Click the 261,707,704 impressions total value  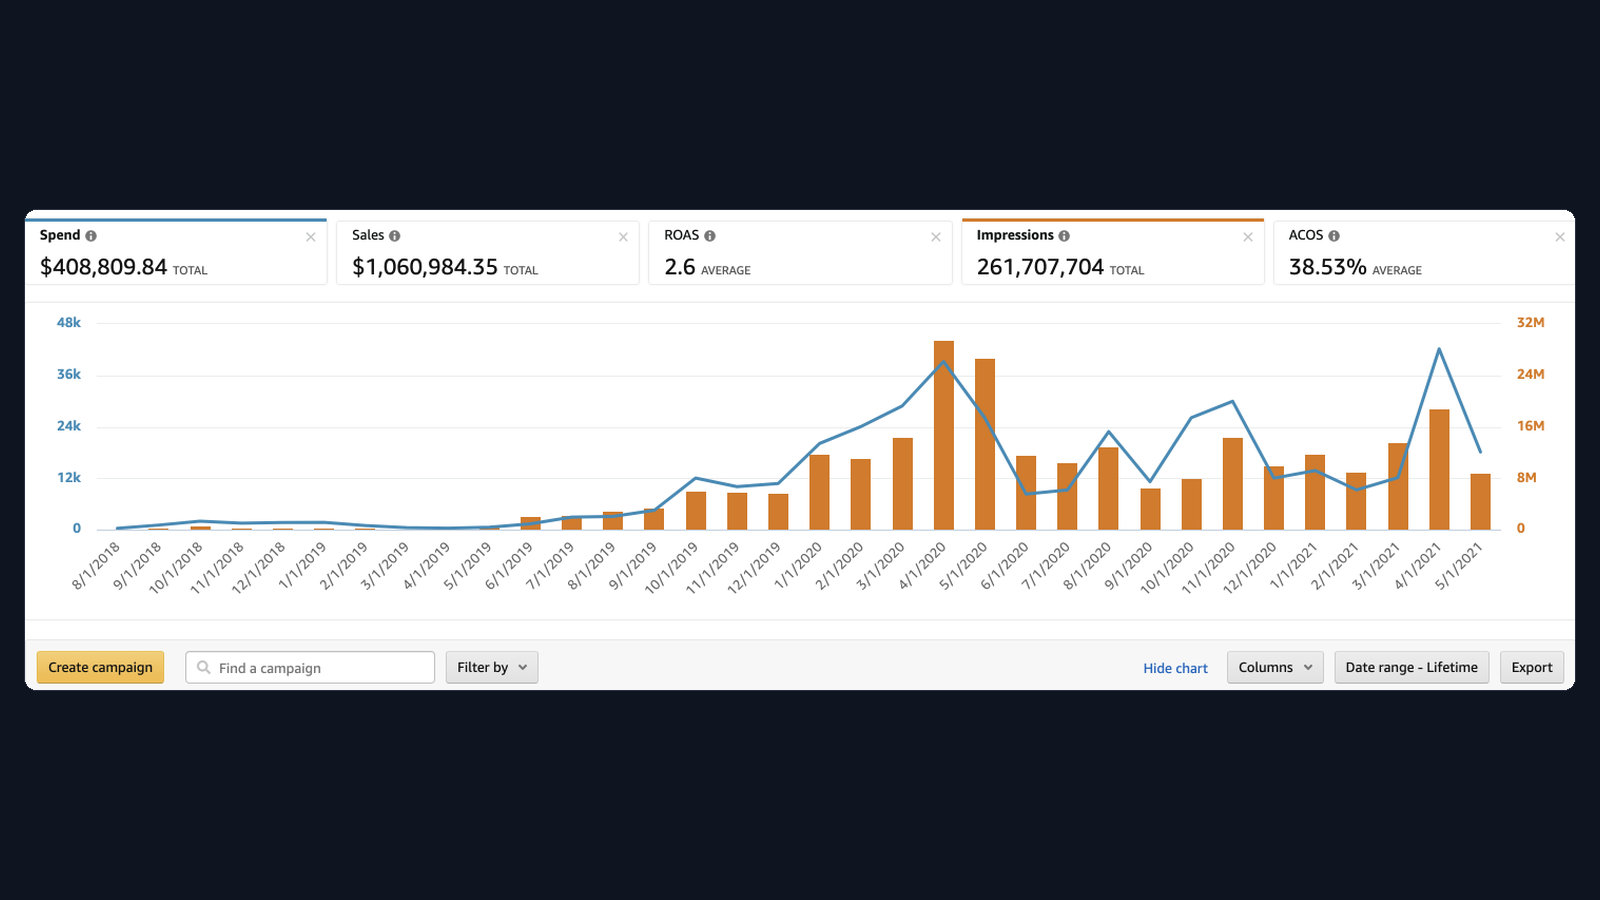(1040, 267)
